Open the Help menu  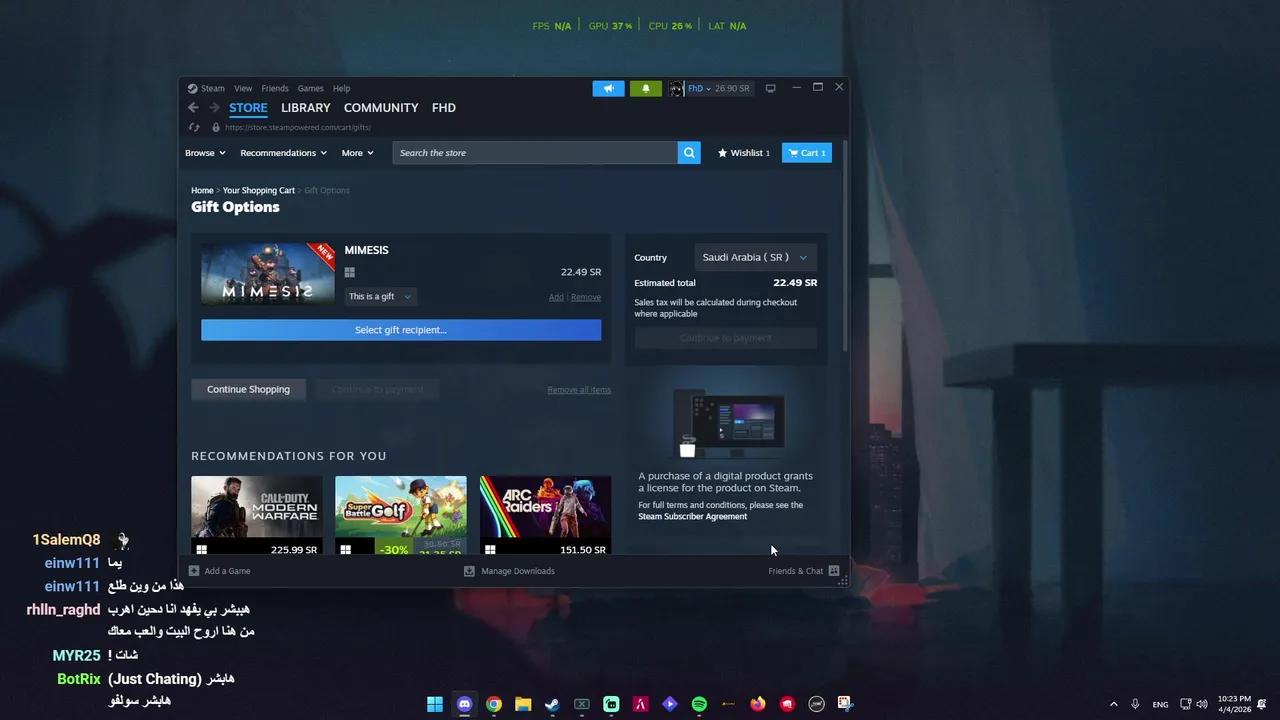coord(341,88)
